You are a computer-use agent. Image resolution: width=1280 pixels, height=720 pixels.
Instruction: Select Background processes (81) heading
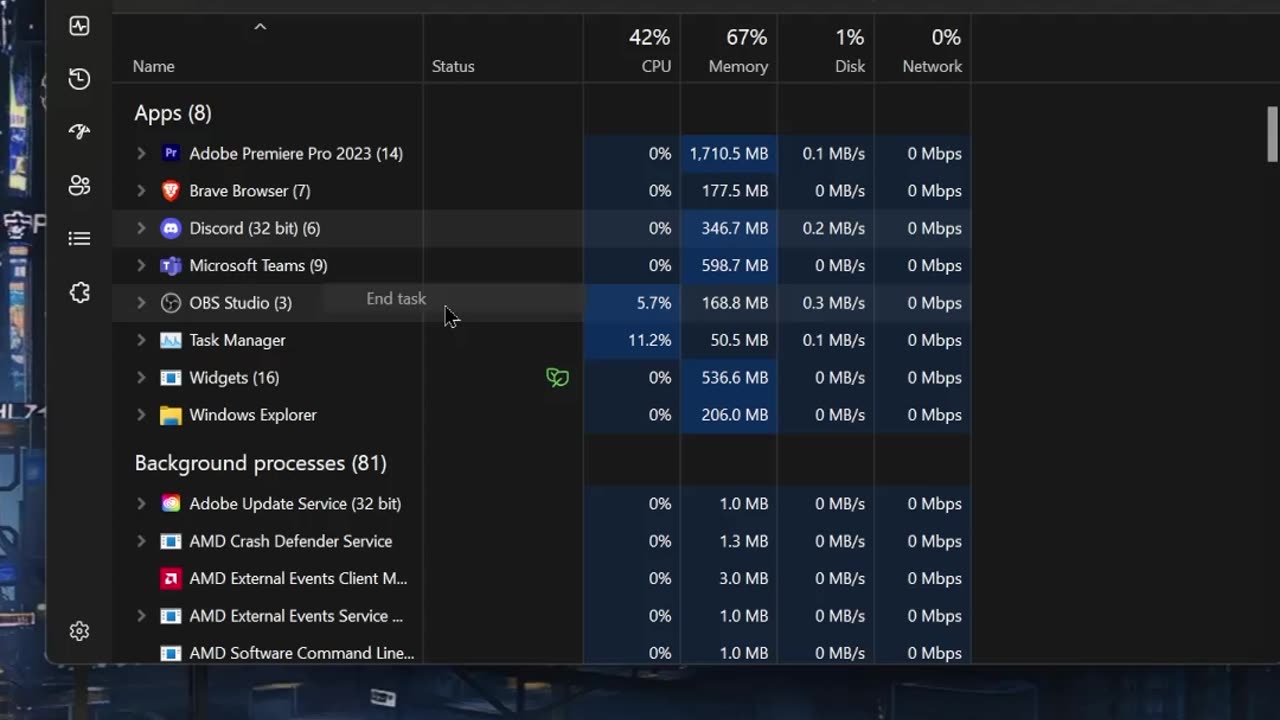(x=261, y=463)
